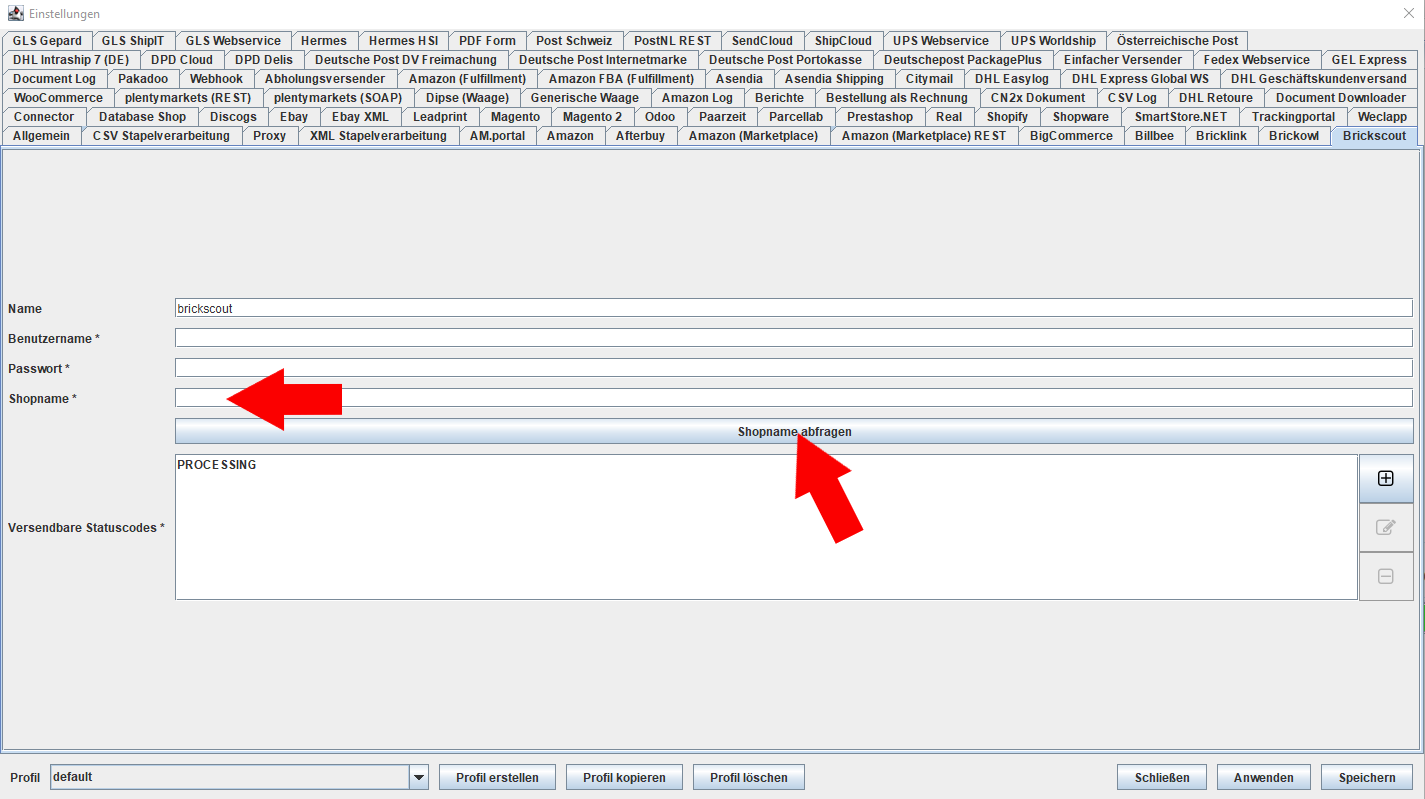Select PROCESSING entry in status codes list
Viewport: 1425px width, 799px height.
pos(217,465)
